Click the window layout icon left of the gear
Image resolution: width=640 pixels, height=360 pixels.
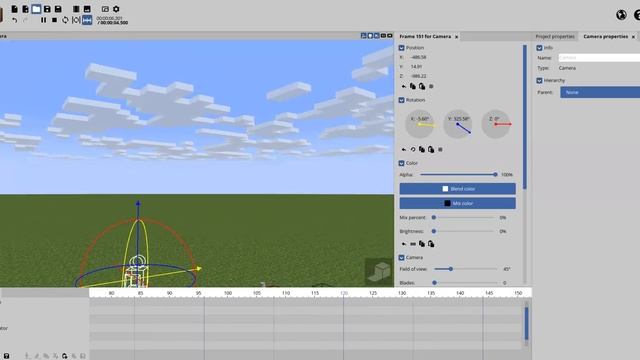(x=105, y=9)
